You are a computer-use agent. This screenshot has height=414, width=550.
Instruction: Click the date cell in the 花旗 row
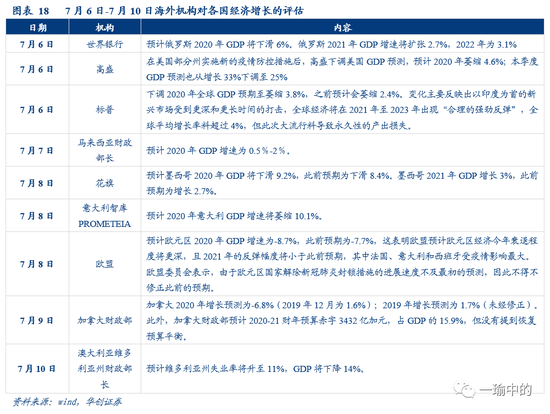[37, 183]
